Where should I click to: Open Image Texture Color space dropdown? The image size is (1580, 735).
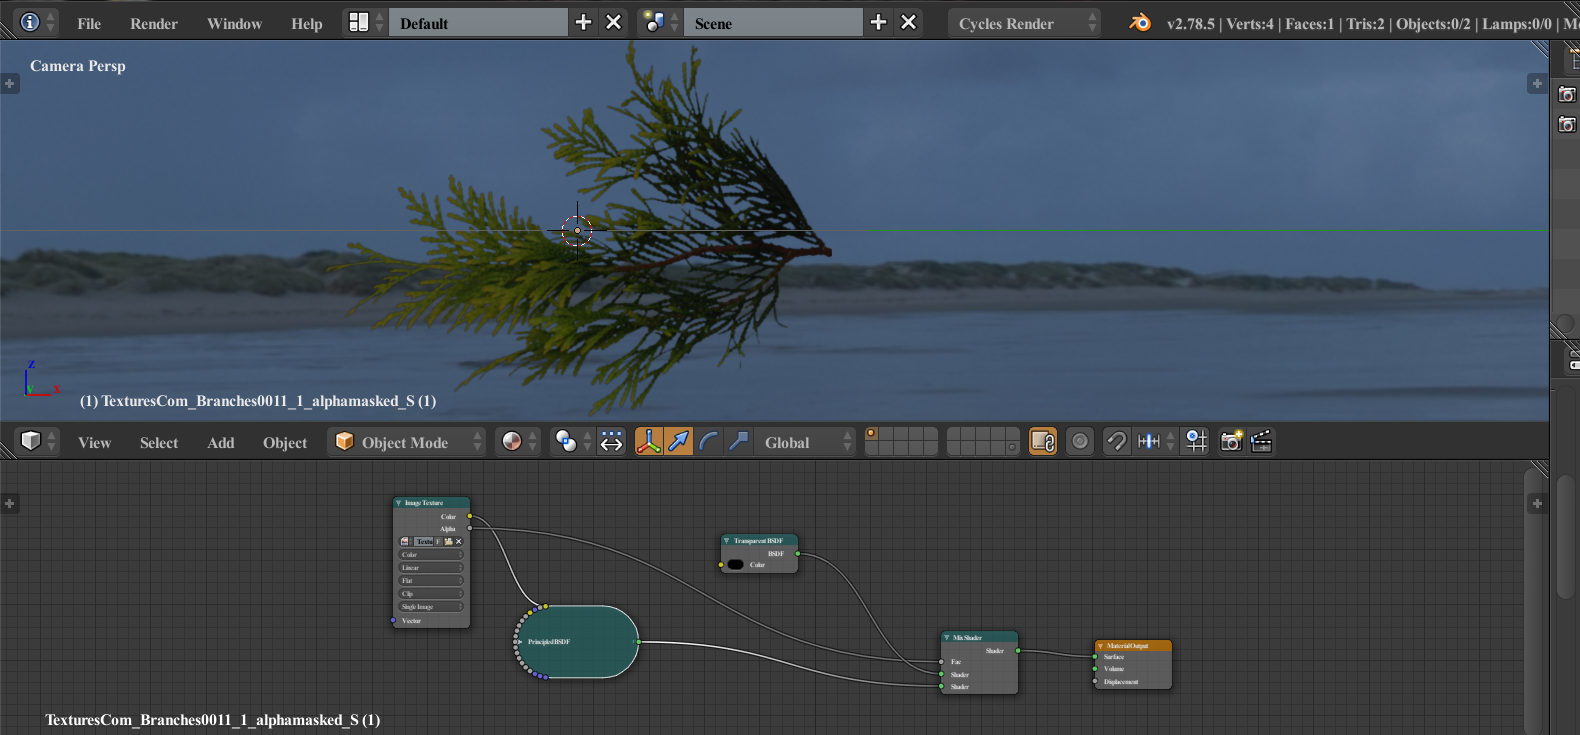[x=431, y=555]
